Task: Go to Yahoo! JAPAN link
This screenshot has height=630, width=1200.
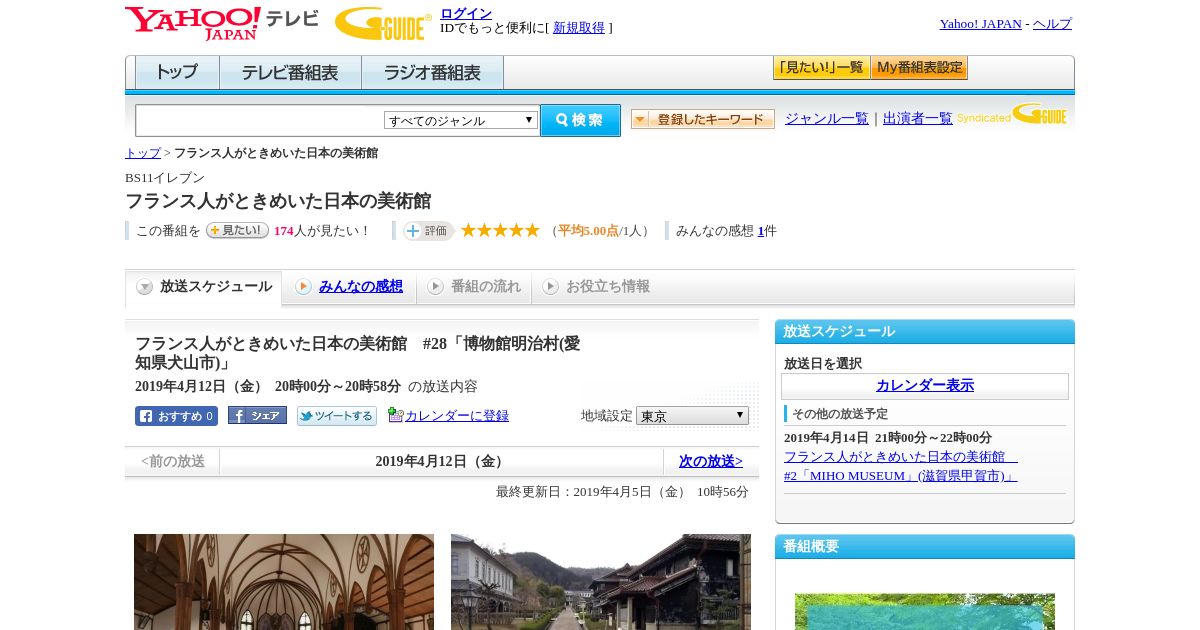Action: [x=980, y=24]
